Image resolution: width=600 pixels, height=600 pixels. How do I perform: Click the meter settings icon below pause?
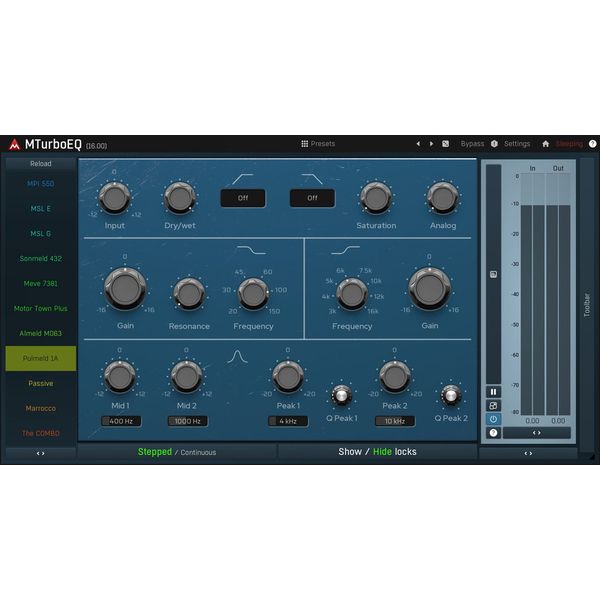pos(493,406)
